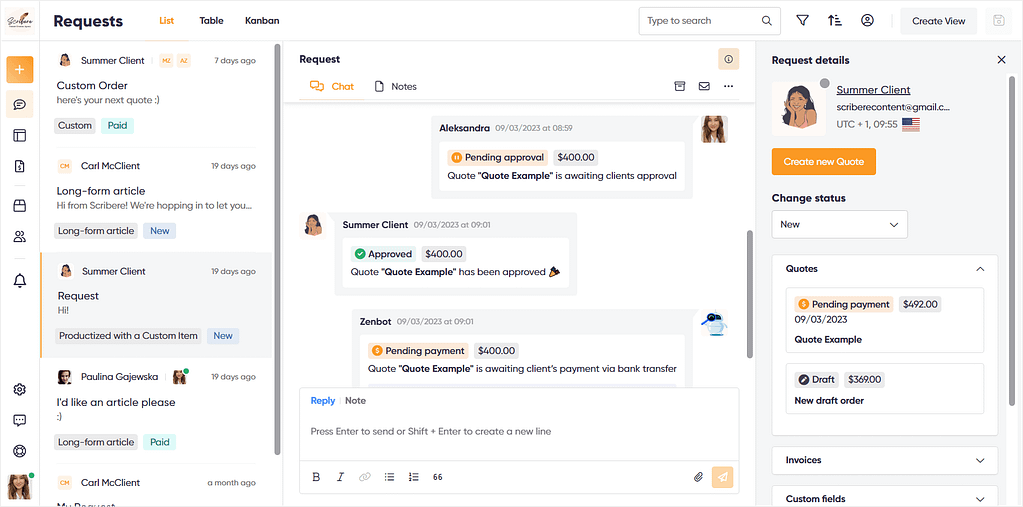Image resolution: width=1023 pixels, height=507 pixels.
Task: Open the notifications bell icon
Action: (x=20, y=281)
